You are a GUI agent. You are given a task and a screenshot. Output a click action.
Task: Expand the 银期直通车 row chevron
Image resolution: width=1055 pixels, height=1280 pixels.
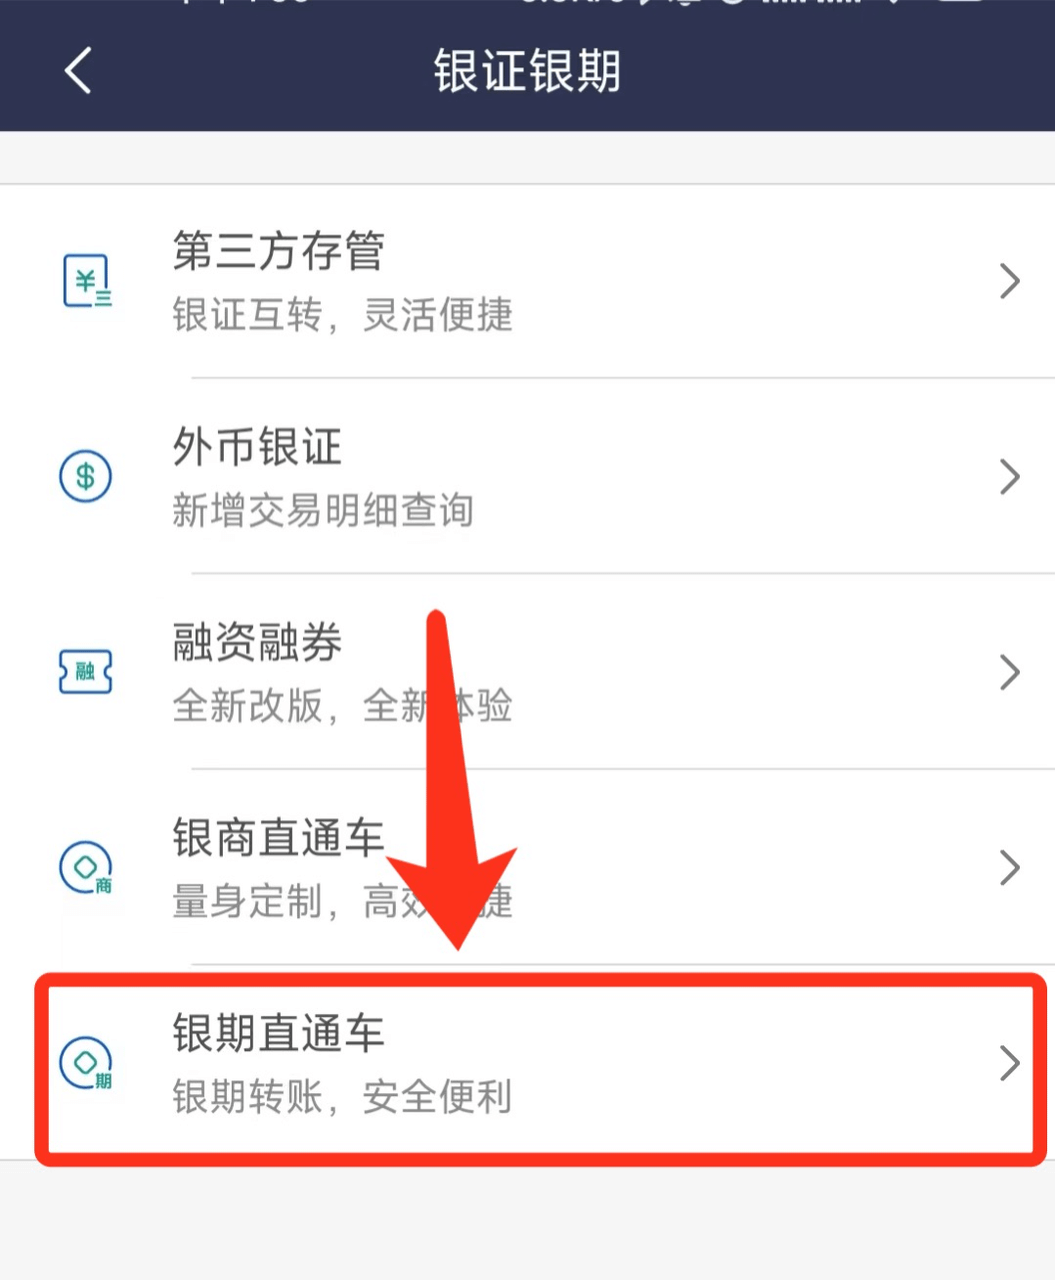[x=1010, y=1063]
